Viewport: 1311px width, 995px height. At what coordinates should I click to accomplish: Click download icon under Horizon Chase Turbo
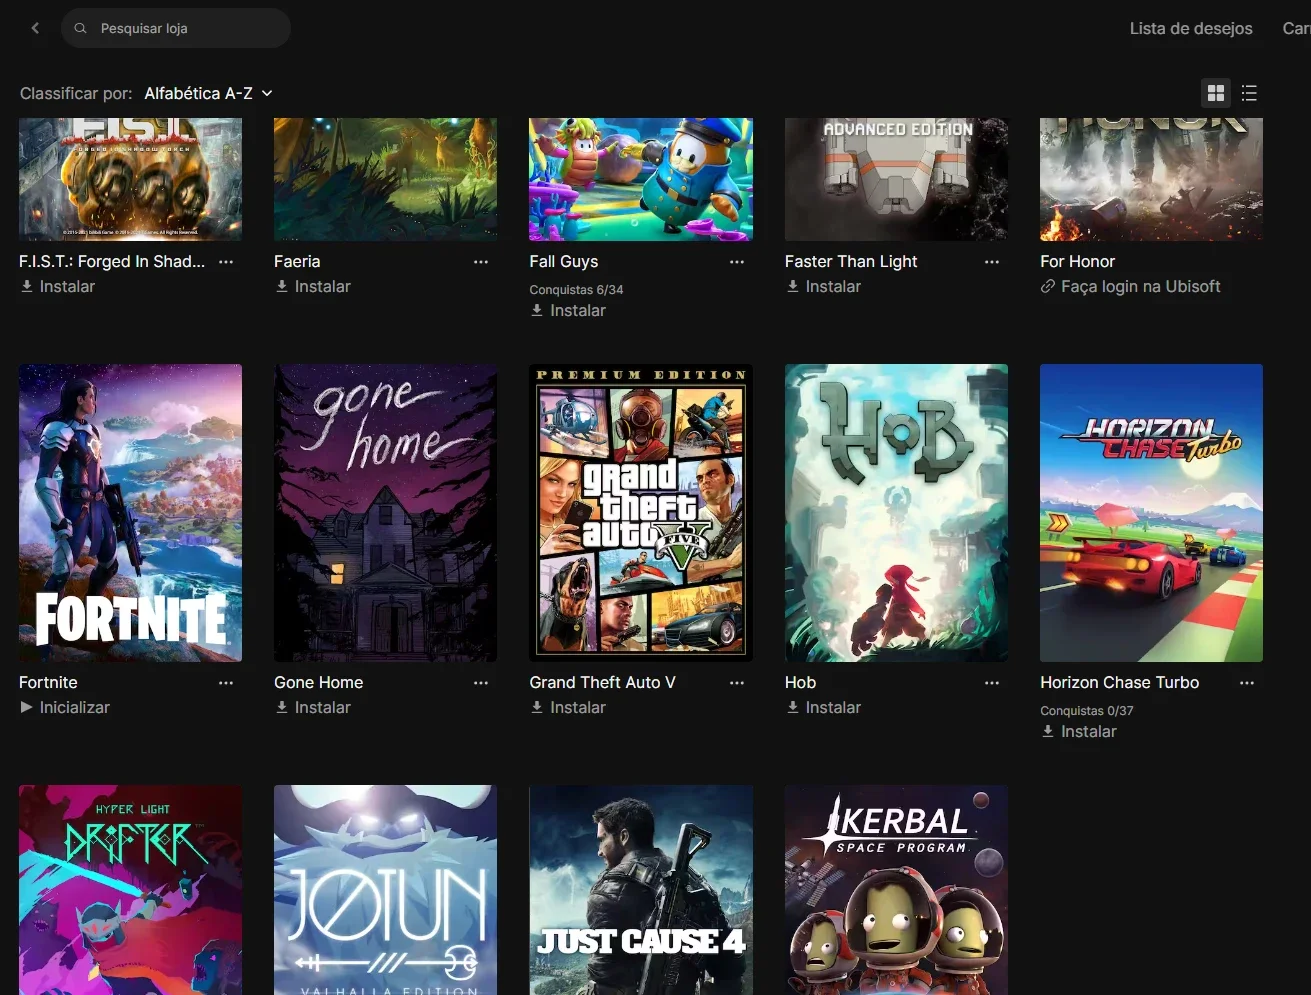(x=1048, y=731)
